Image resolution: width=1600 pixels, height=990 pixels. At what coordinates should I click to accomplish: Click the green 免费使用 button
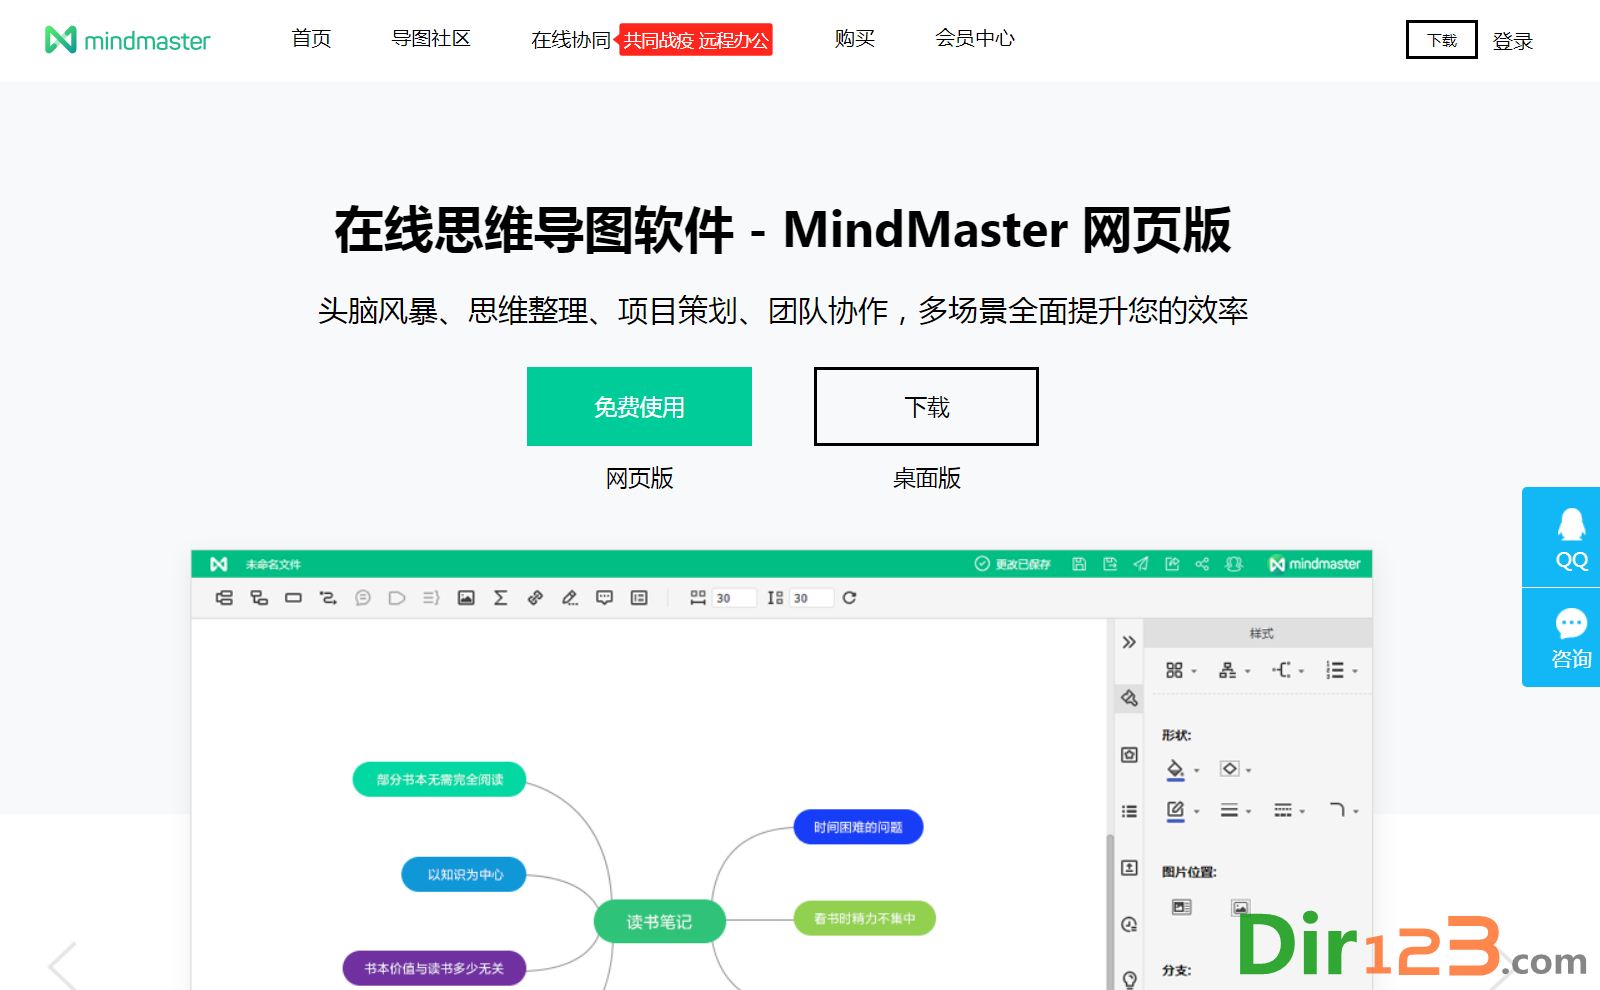pyautogui.click(x=639, y=406)
